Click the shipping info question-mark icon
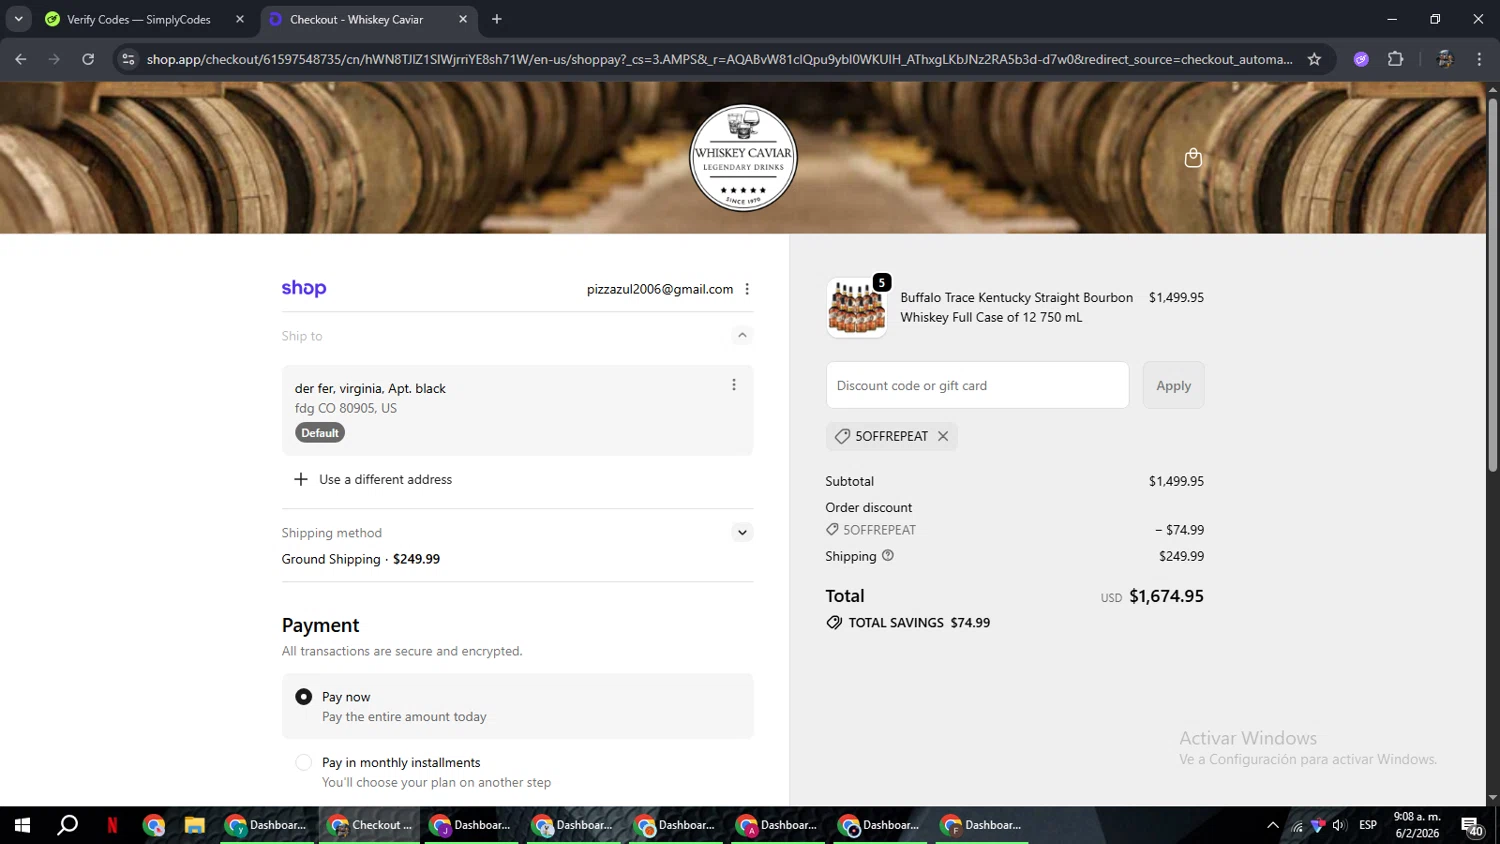 pos(888,555)
